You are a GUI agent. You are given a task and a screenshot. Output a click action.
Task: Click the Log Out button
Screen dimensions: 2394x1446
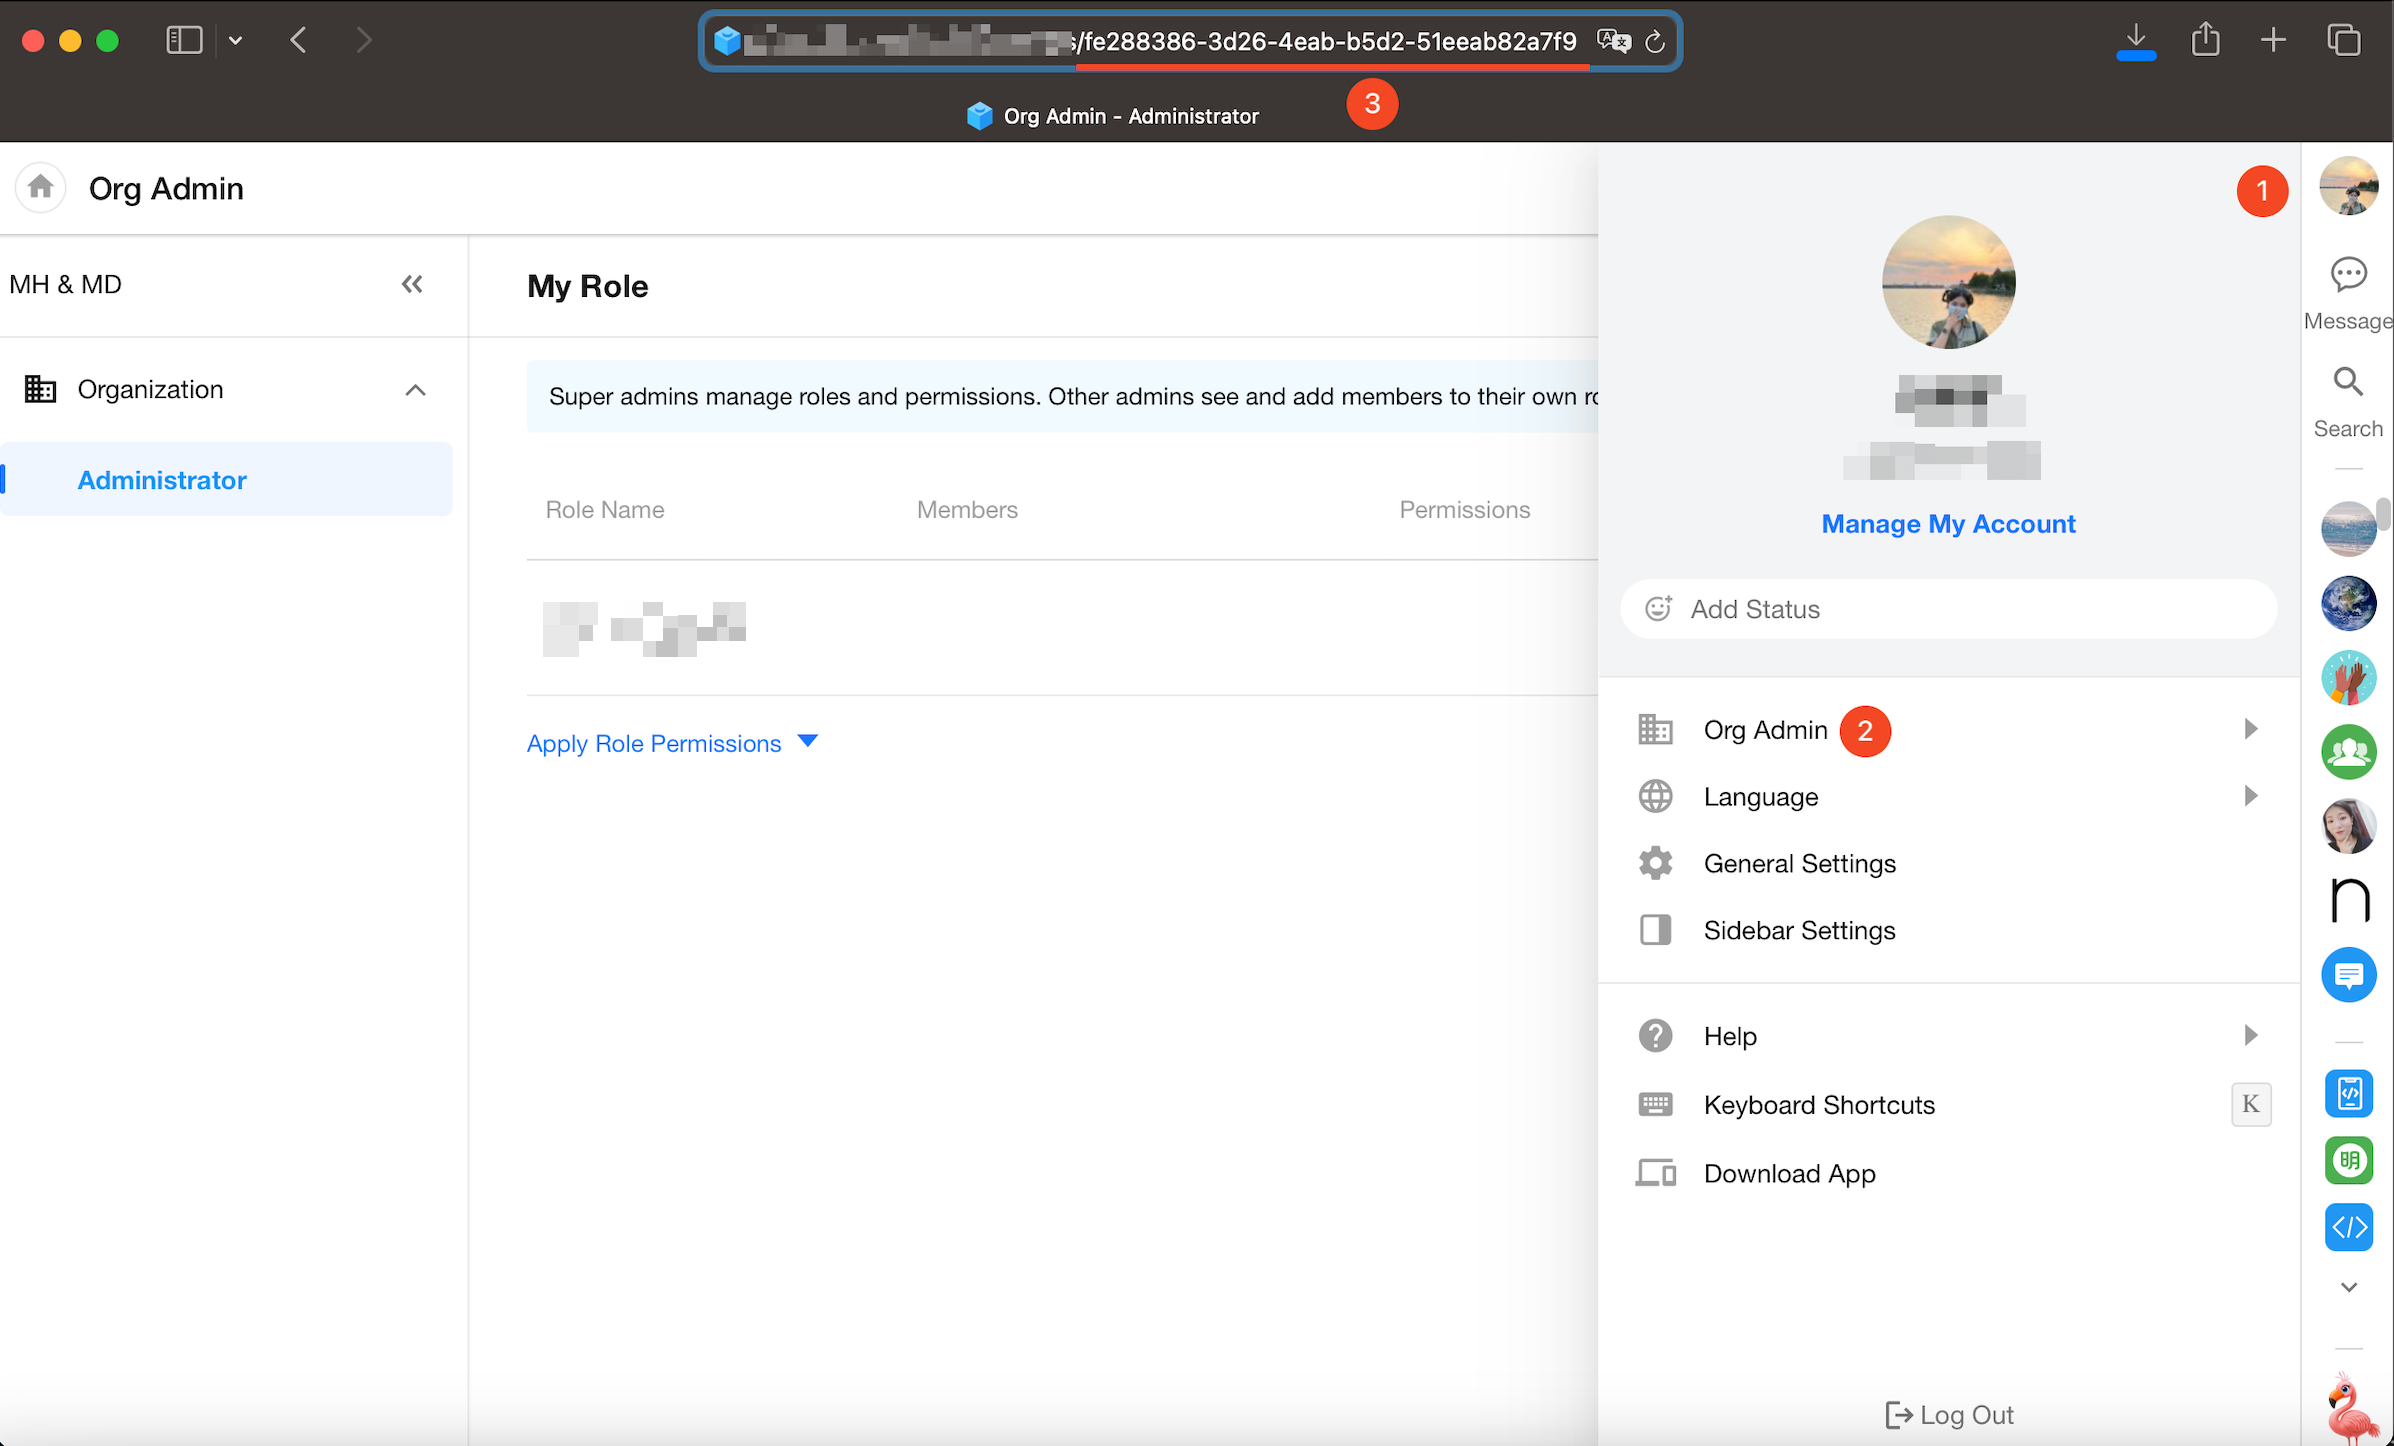pos(1949,1414)
